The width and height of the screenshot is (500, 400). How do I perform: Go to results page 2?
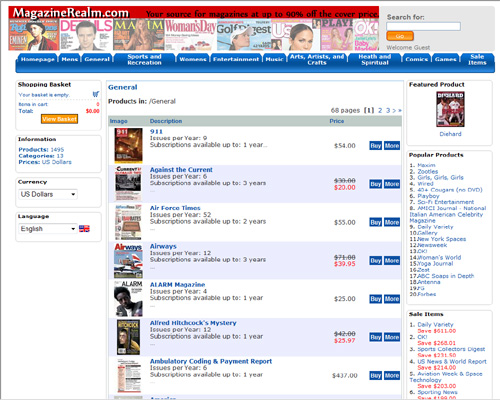pos(380,110)
